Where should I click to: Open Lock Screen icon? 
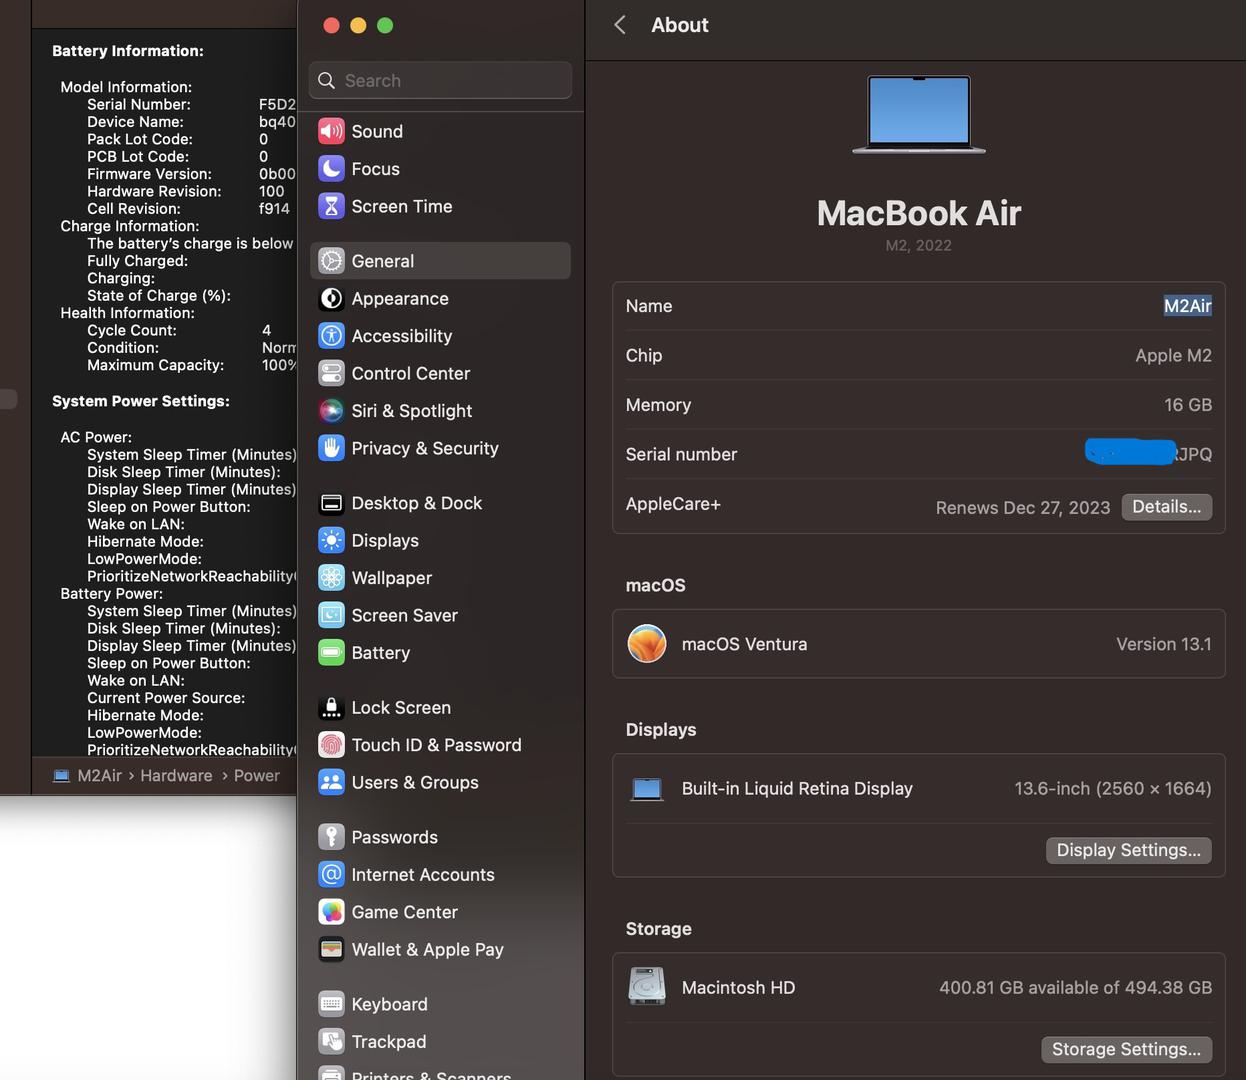[x=331, y=707]
